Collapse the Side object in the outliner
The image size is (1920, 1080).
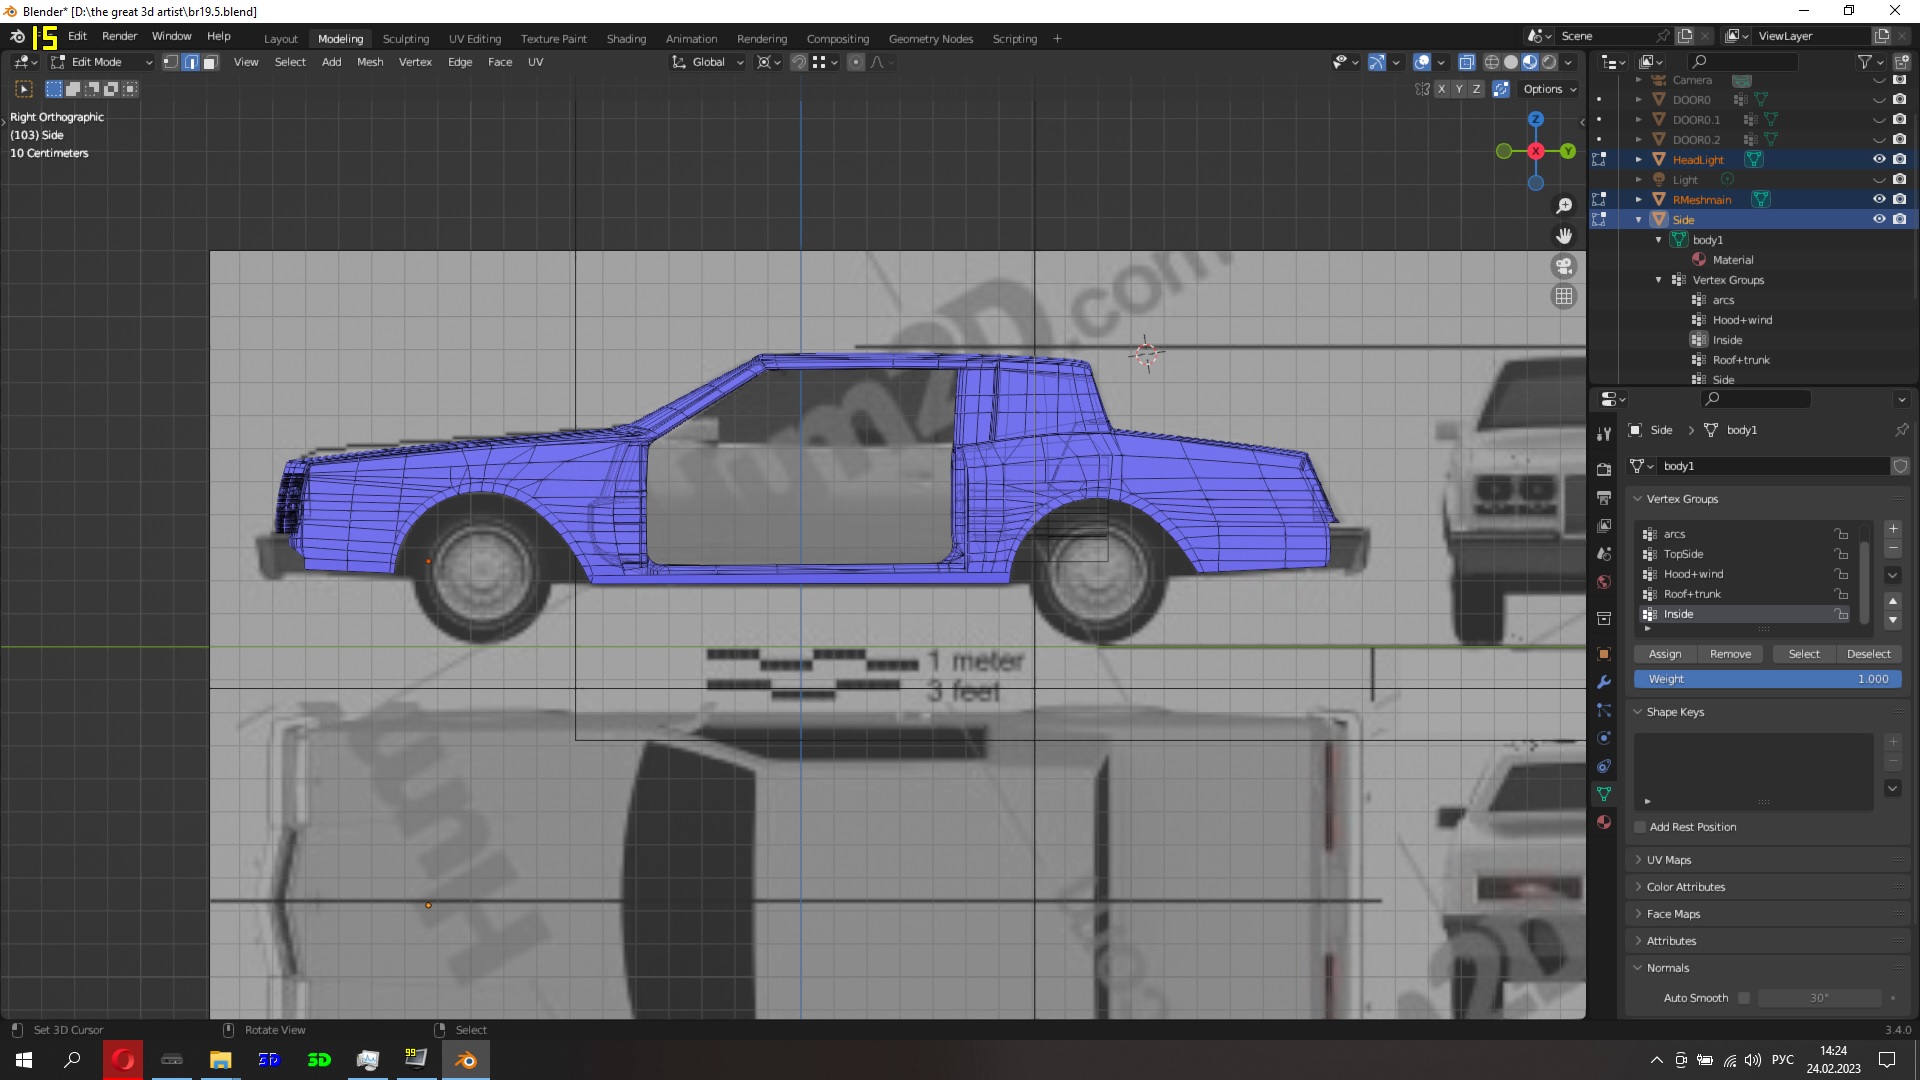[1638, 220]
